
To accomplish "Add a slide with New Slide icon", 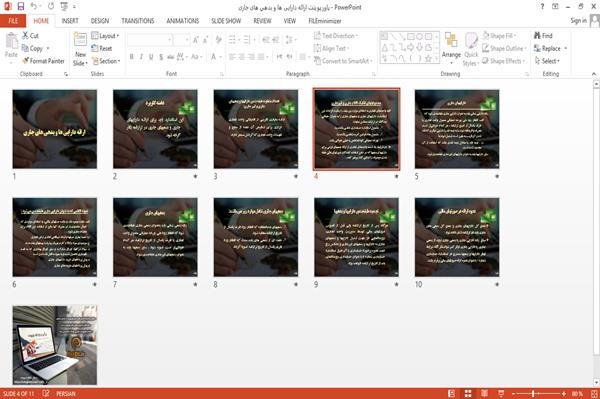I will click(80, 40).
